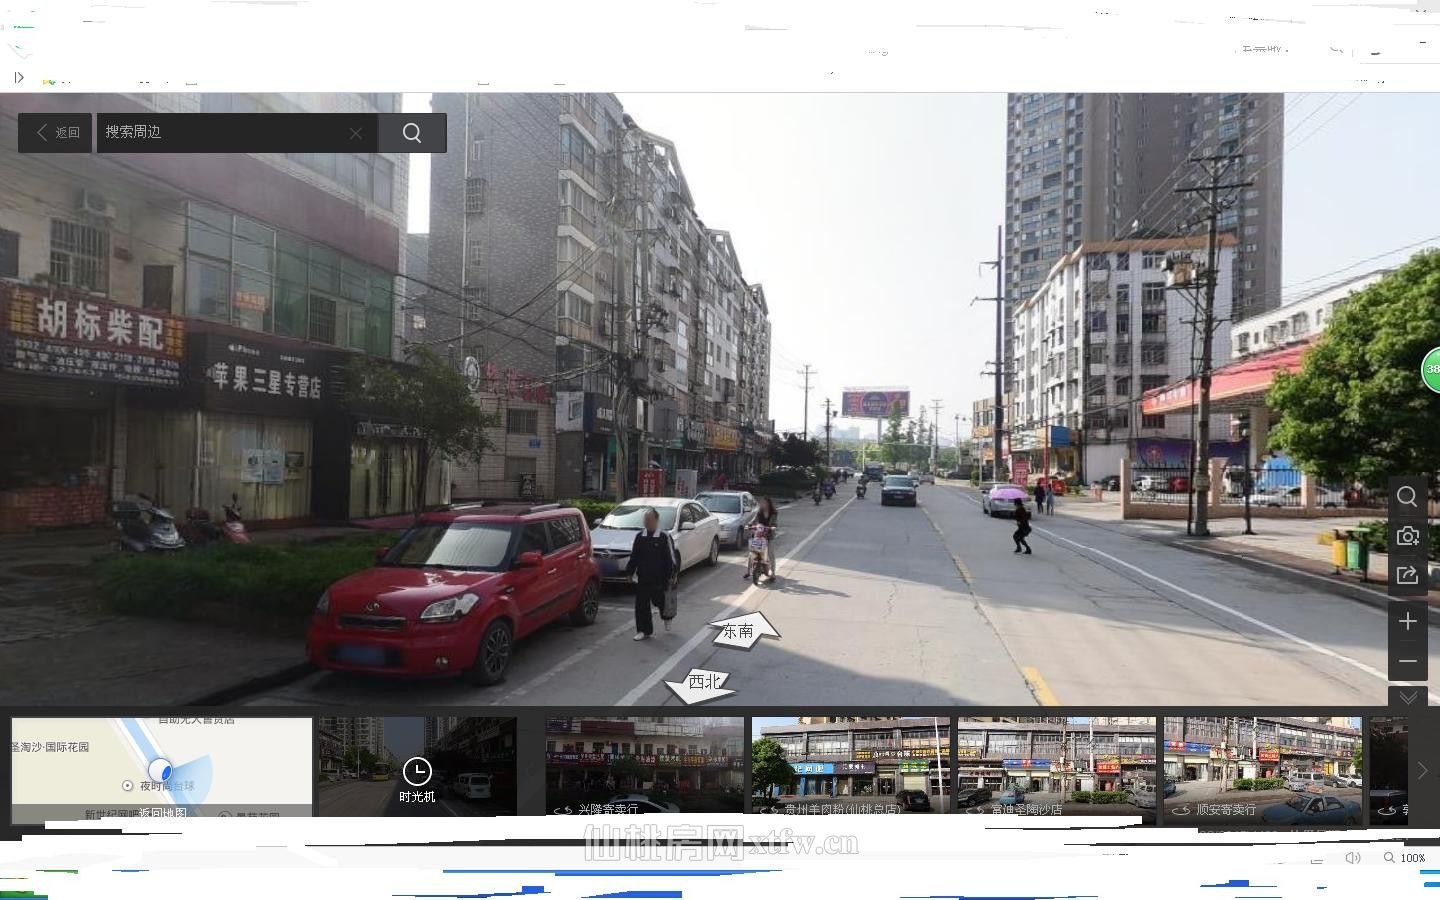The width and height of the screenshot is (1440, 900).
Task: Collapse the bottom panel with double chevron
Action: tap(1407, 697)
